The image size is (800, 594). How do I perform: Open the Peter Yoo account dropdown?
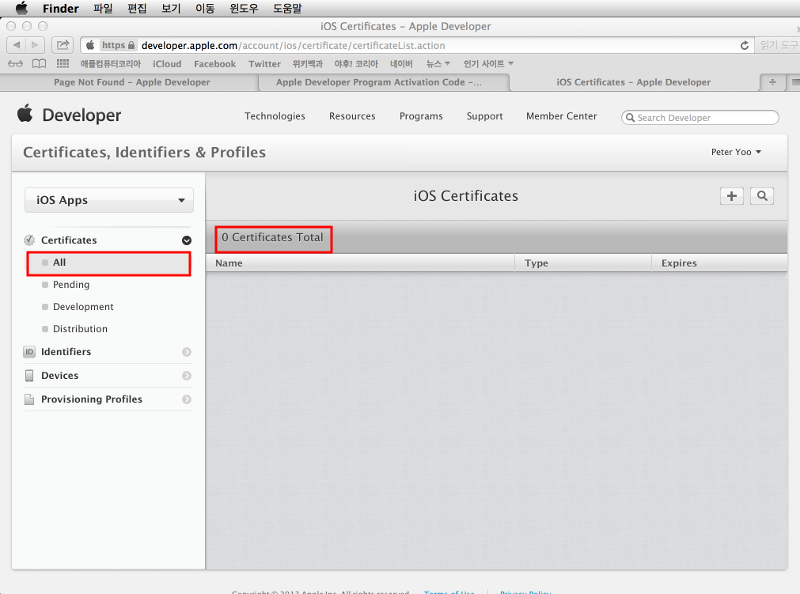click(x=736, y=152)
